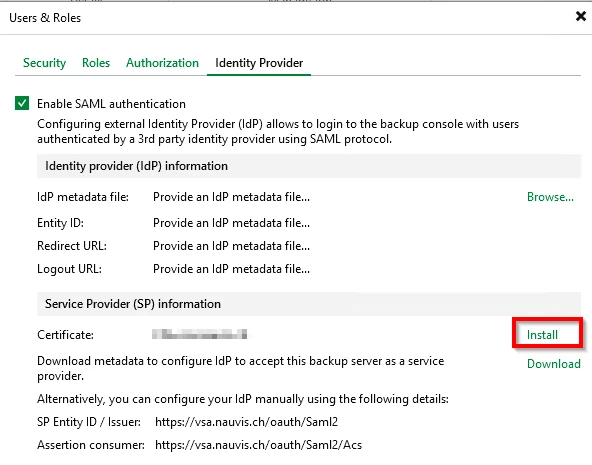This screenshot has height=465, width=592.
Task: Go to the Authorization tab
Action: pyautogui.click(x=162, y=63)
